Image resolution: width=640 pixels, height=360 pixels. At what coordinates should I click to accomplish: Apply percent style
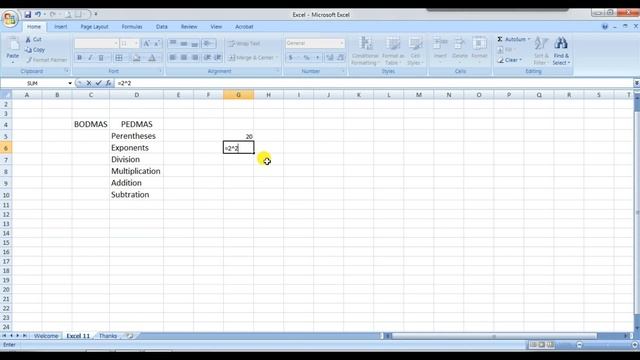(306, 58)
